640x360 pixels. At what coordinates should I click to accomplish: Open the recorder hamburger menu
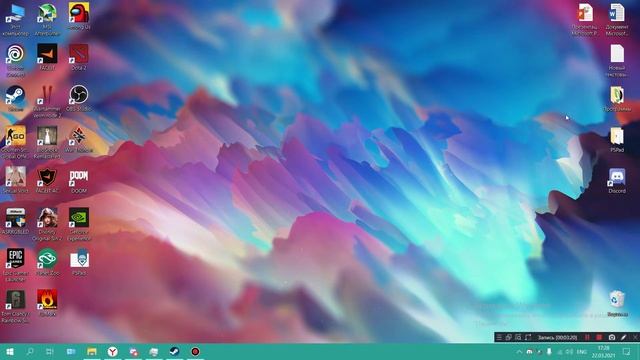[499, 337]
